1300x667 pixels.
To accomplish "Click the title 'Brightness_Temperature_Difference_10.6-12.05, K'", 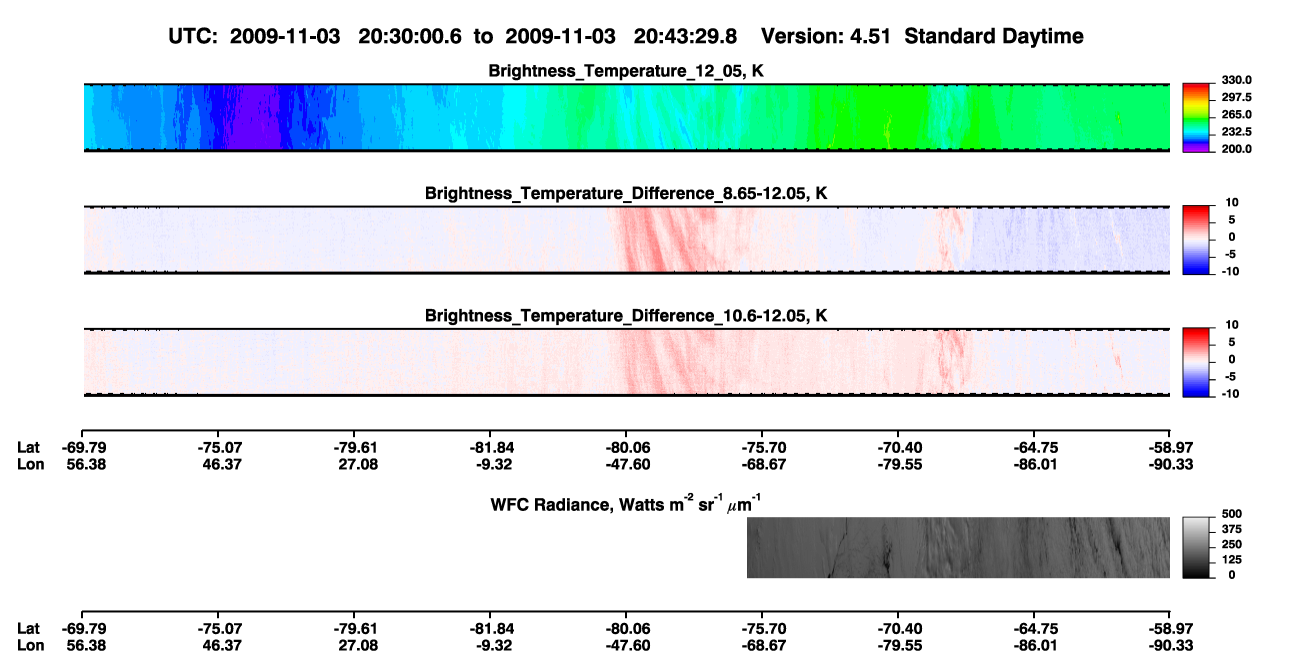I will (x=626, y=316).
